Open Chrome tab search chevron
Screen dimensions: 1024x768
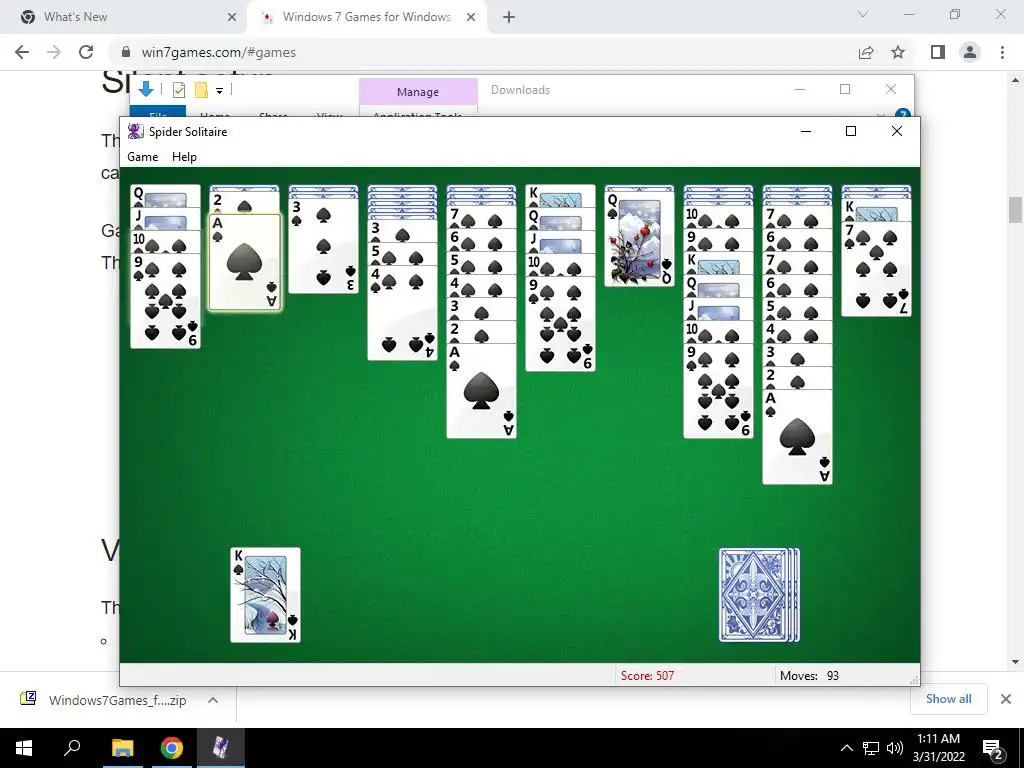[863, 14]
